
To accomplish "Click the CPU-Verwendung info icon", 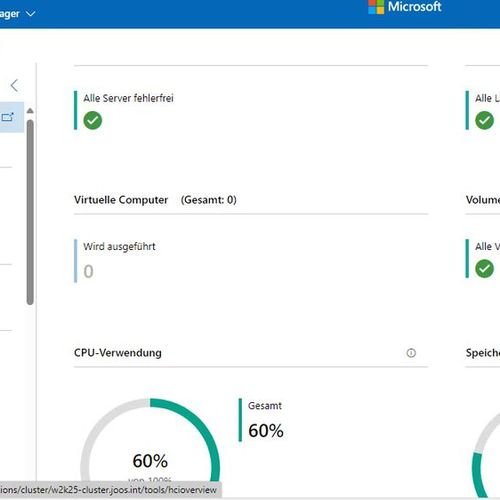I will click(411, 353).
